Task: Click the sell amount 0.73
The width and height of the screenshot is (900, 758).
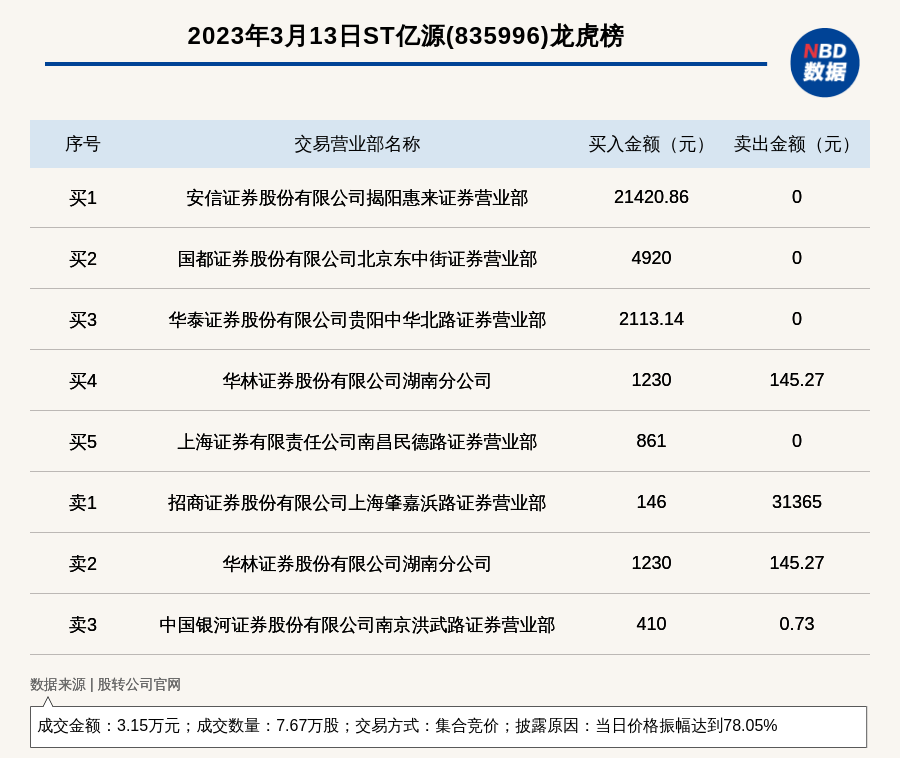Action: coord(796,624)
